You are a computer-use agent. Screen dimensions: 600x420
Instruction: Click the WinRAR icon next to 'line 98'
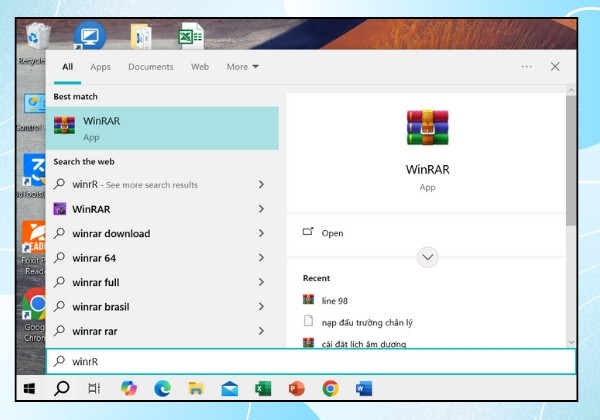(308, 299)
